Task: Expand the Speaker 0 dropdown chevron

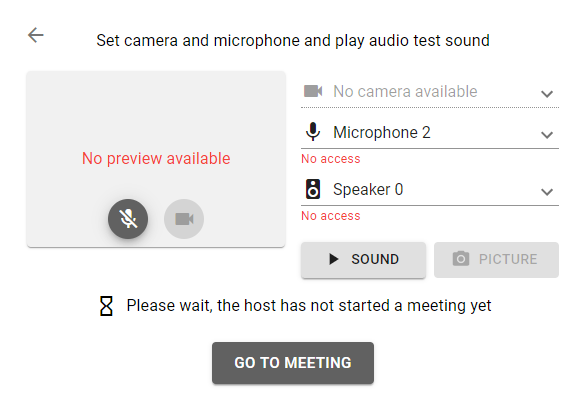Action: pos(547,192)
